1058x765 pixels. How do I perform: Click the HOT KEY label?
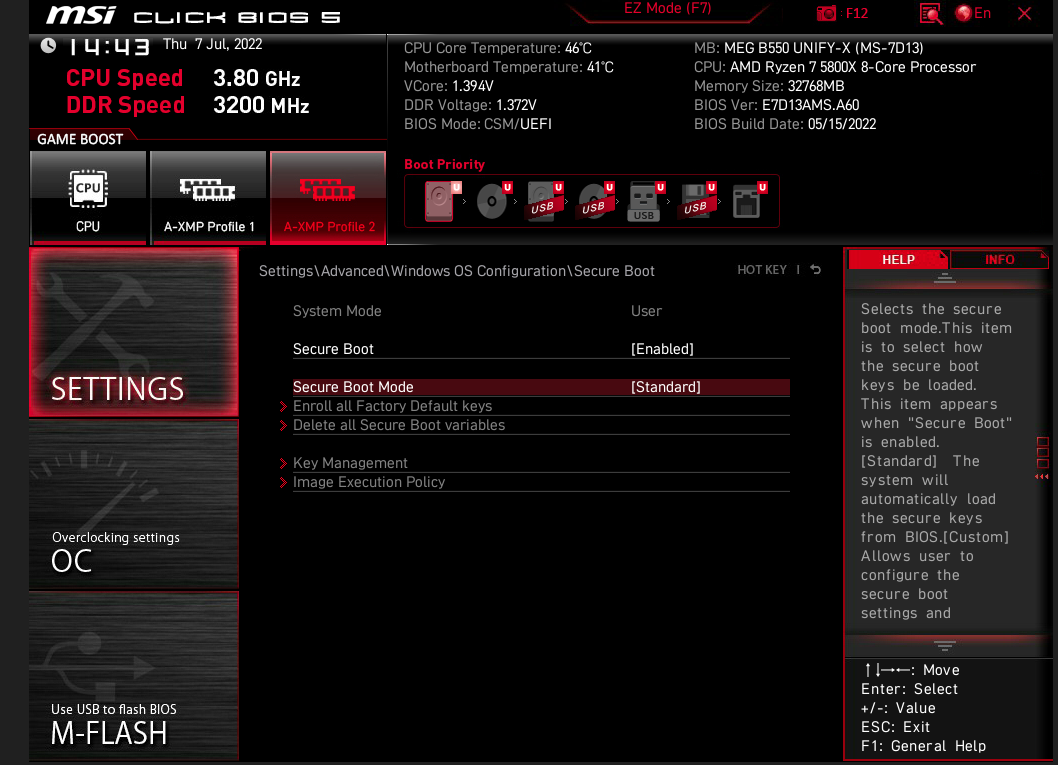pyautogui.click(x=762, y=270)
